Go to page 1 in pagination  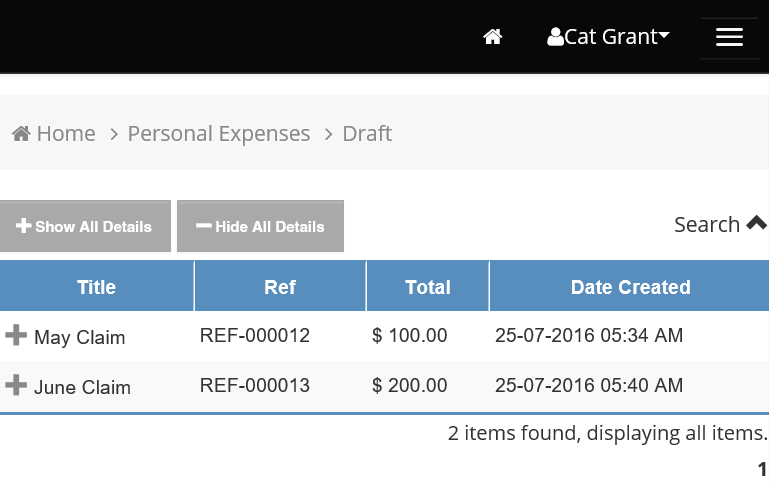click(x=762, y=469)
